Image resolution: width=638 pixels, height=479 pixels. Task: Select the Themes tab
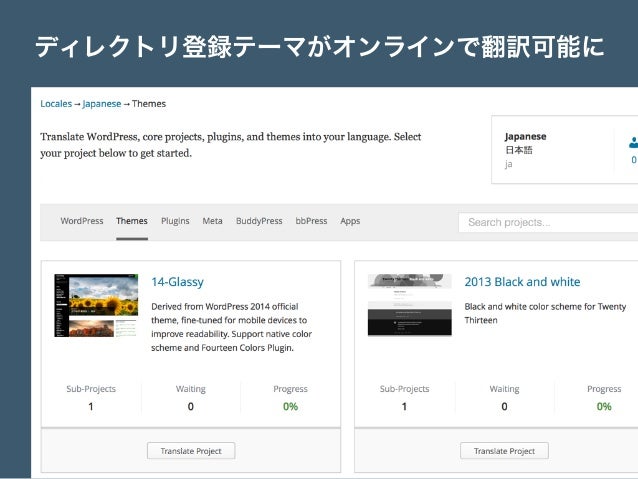point(132,221)
